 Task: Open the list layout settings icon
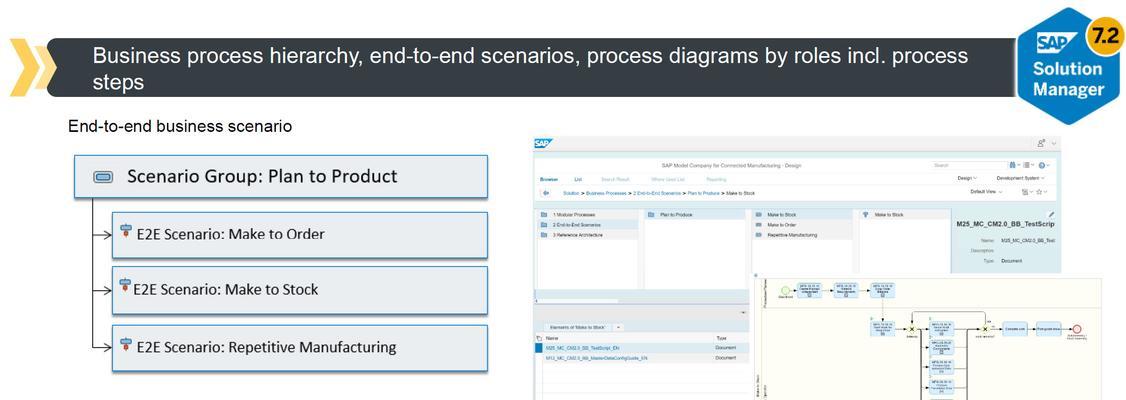1026,165
